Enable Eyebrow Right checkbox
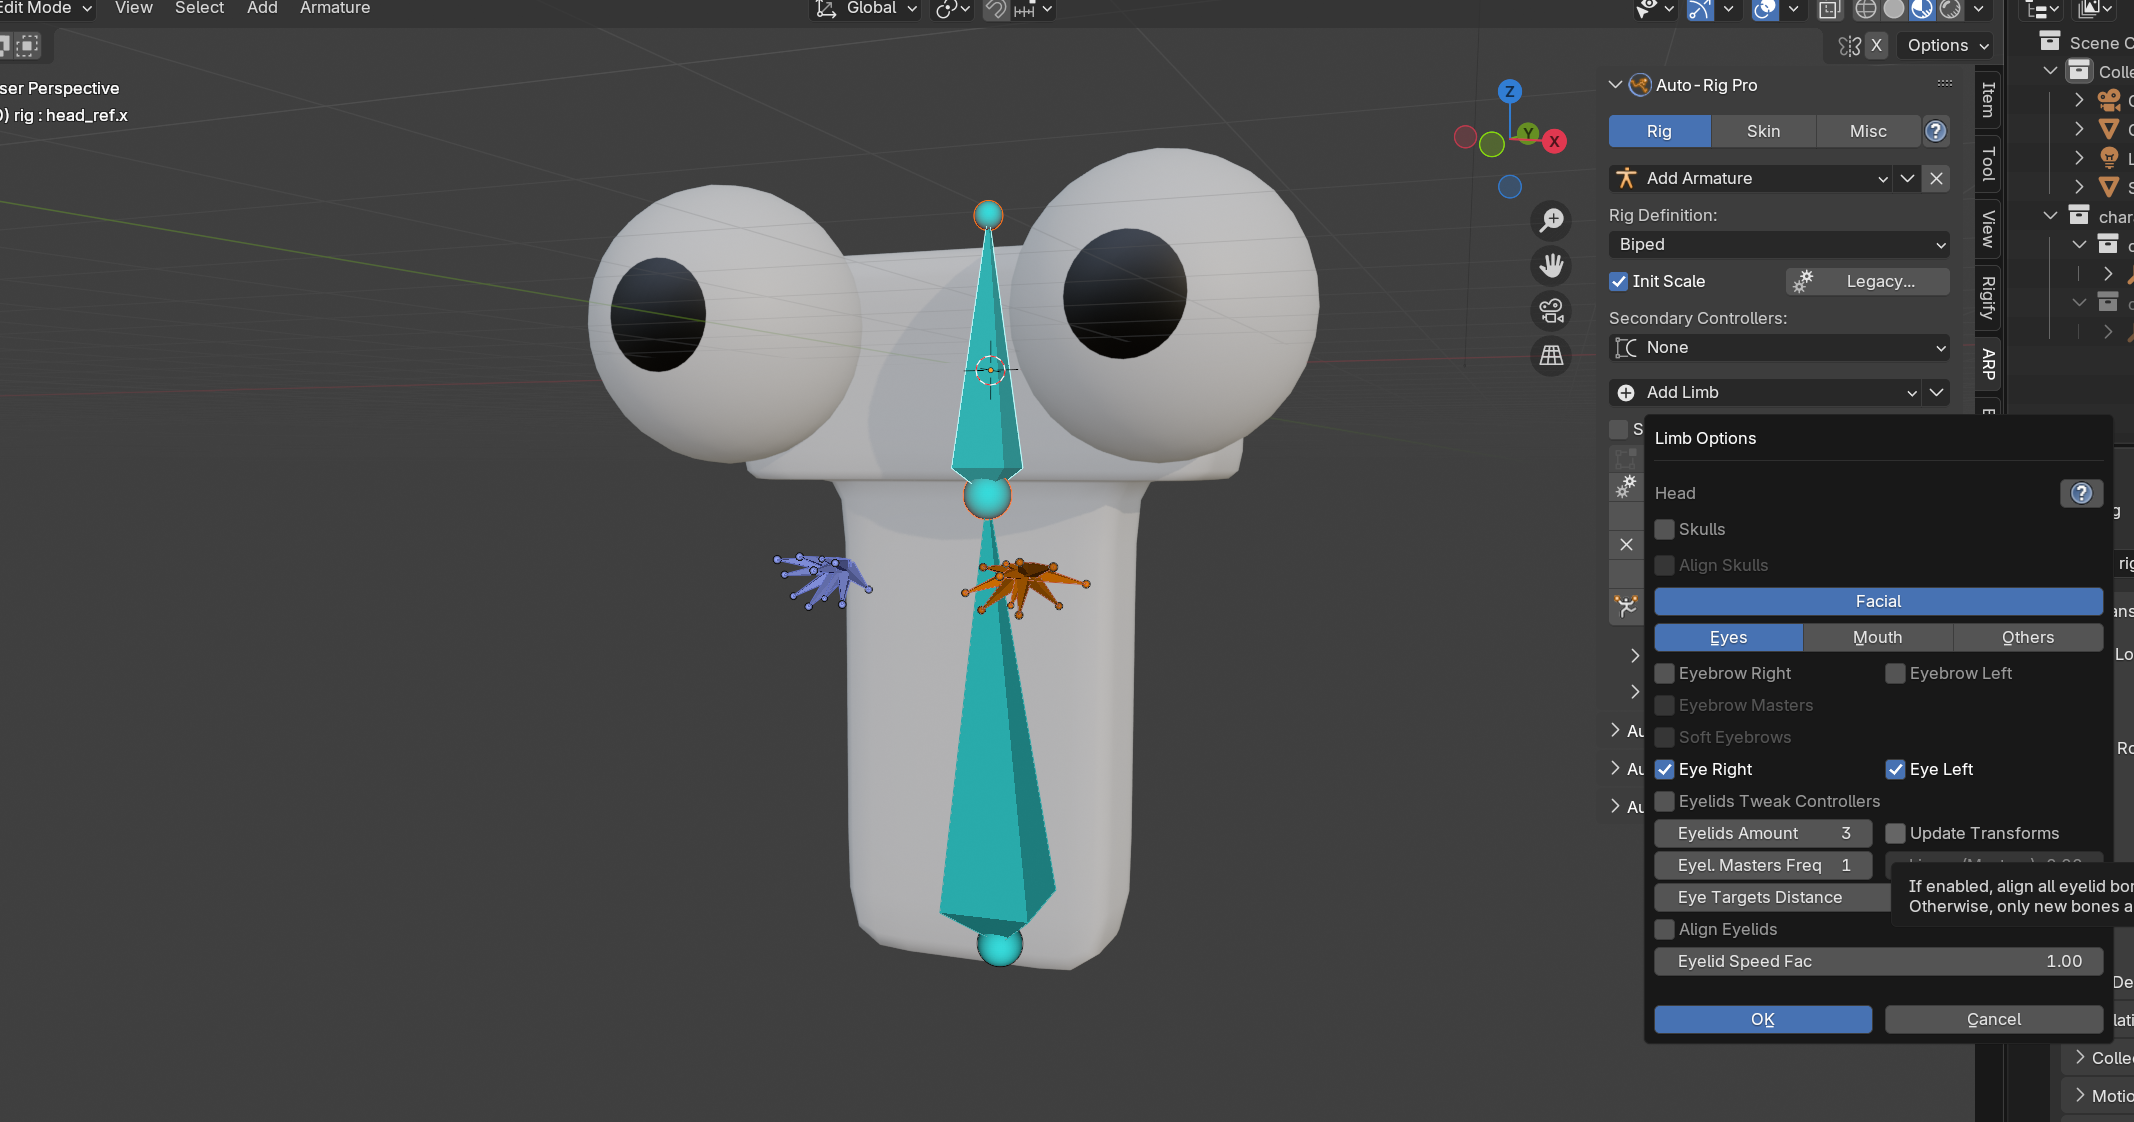This screenshot has height=1122, width=2134. (x=1664, y=673)
